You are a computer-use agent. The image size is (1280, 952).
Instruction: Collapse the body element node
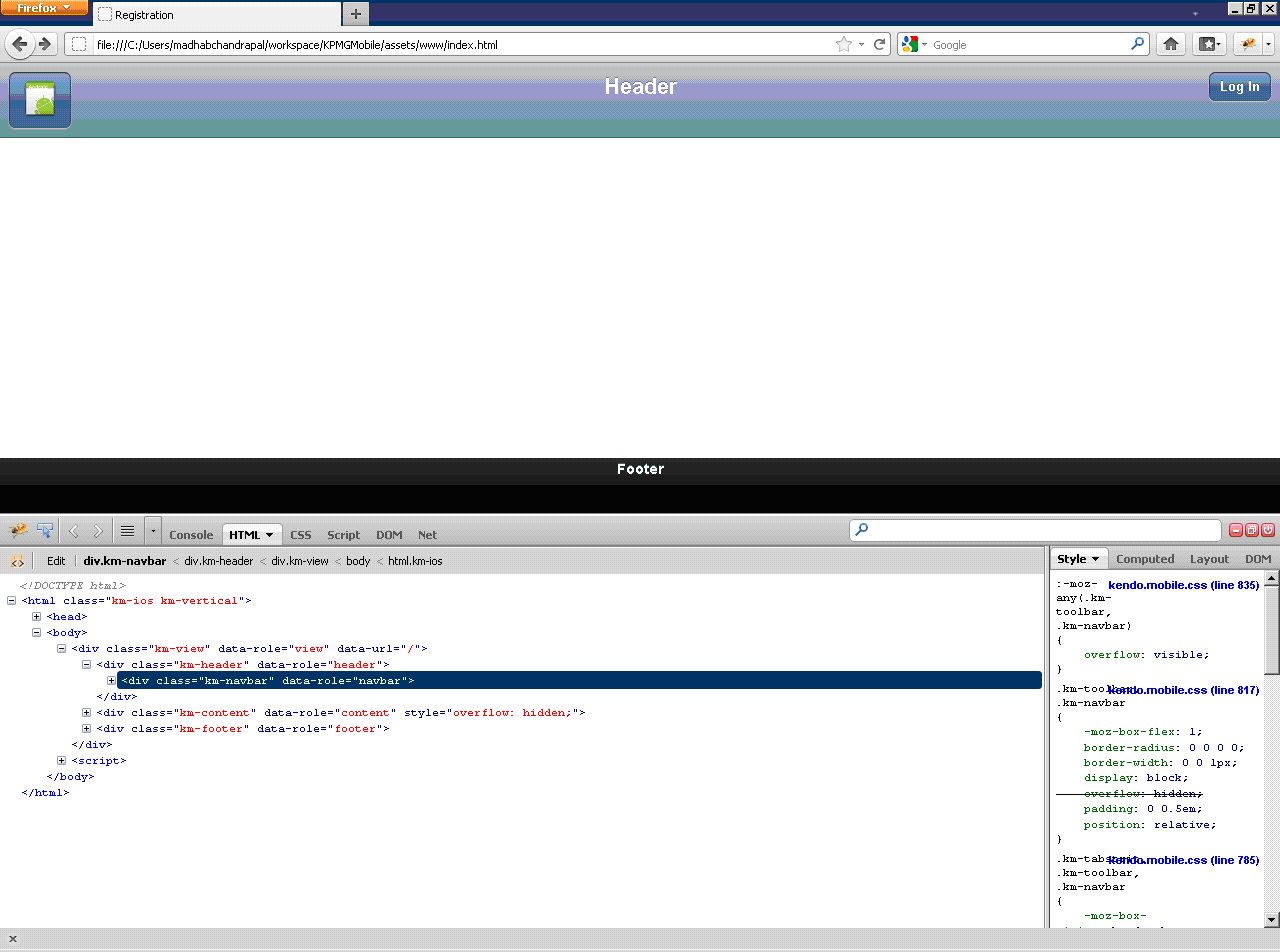click(x=37, y=633)
